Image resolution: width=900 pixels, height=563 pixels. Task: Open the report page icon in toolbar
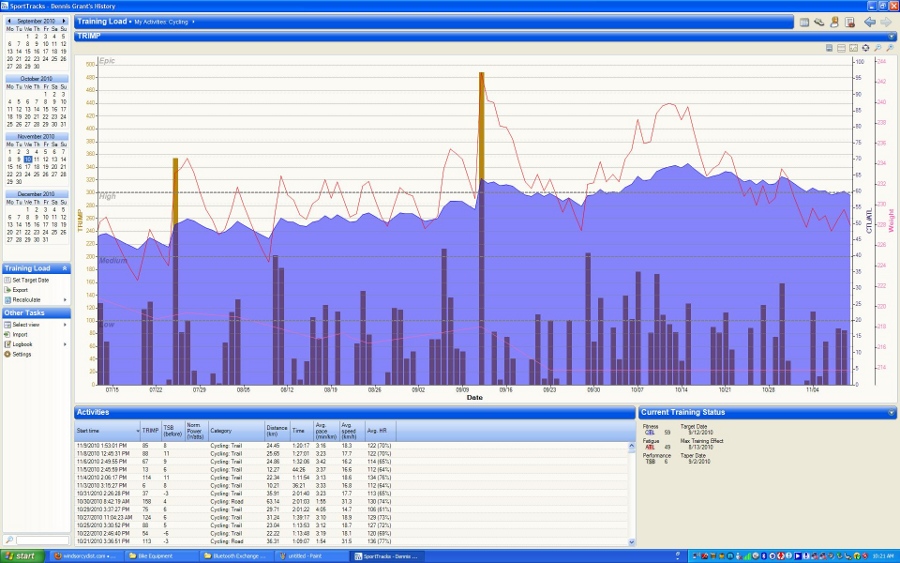(850, 22)
